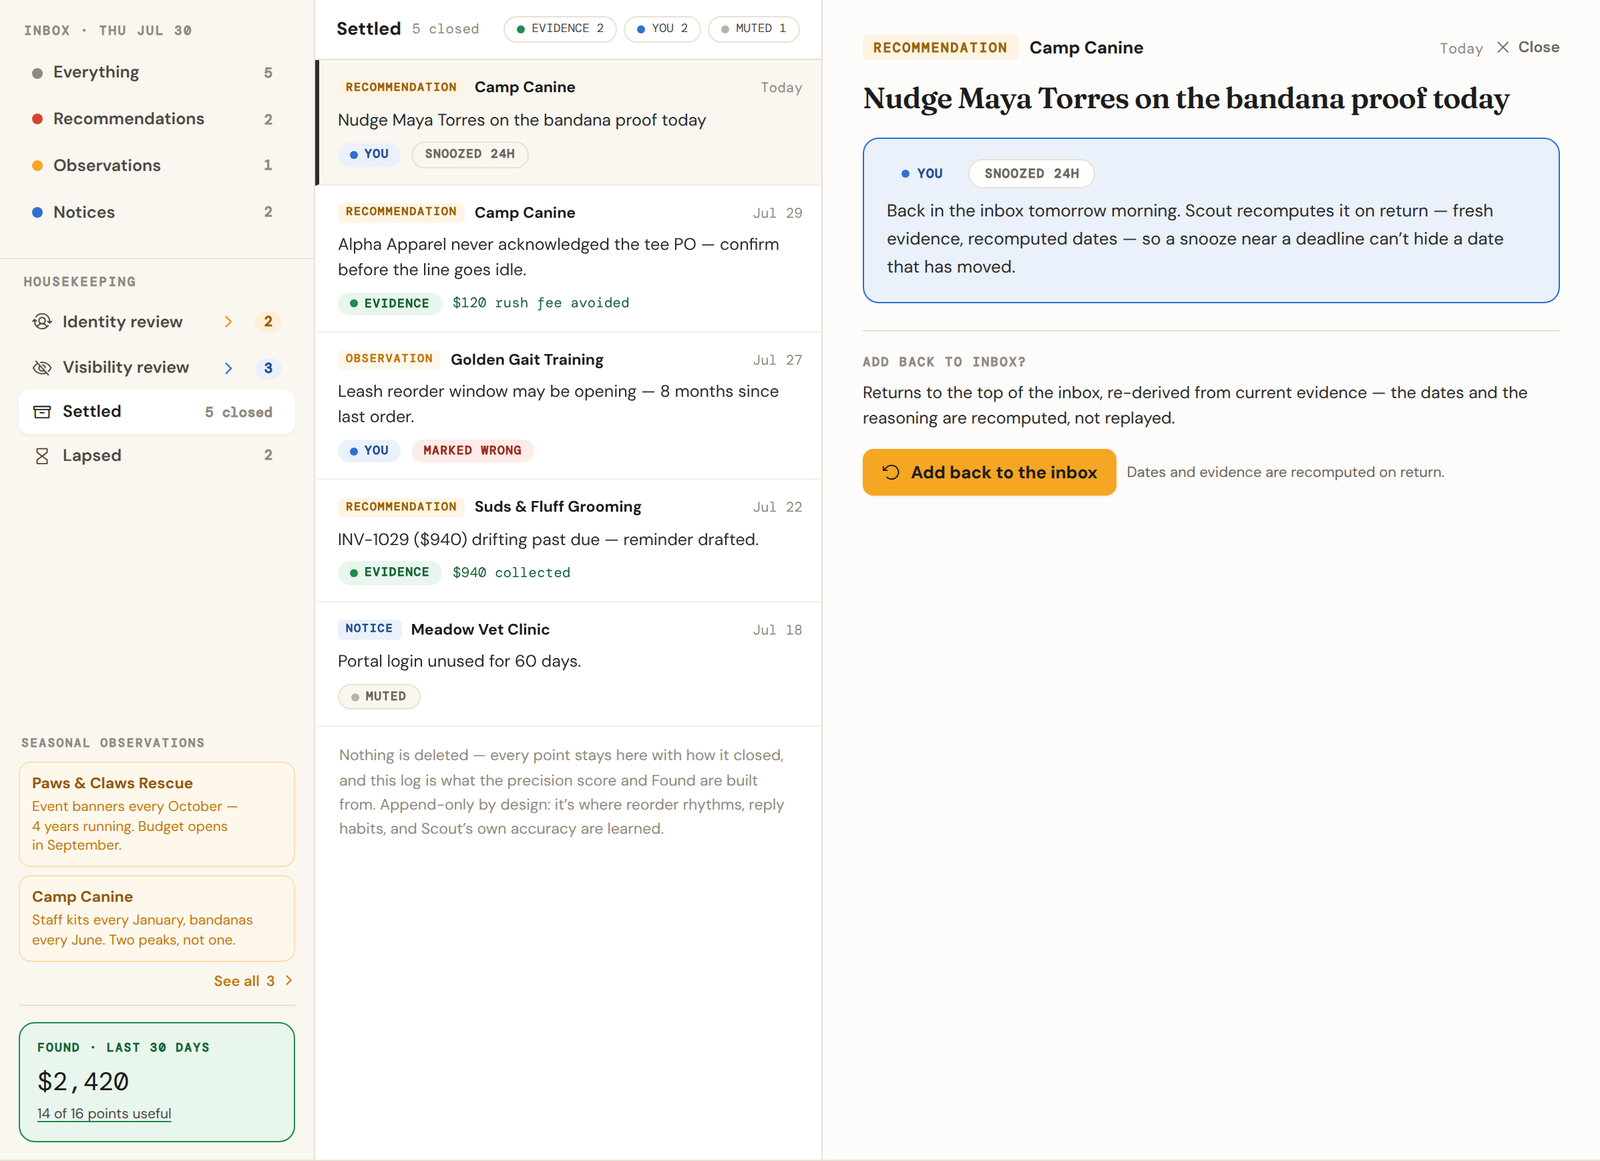
Task: Select the Nudge Maya Torres bandana proof row
Action: tap(569, 122)
